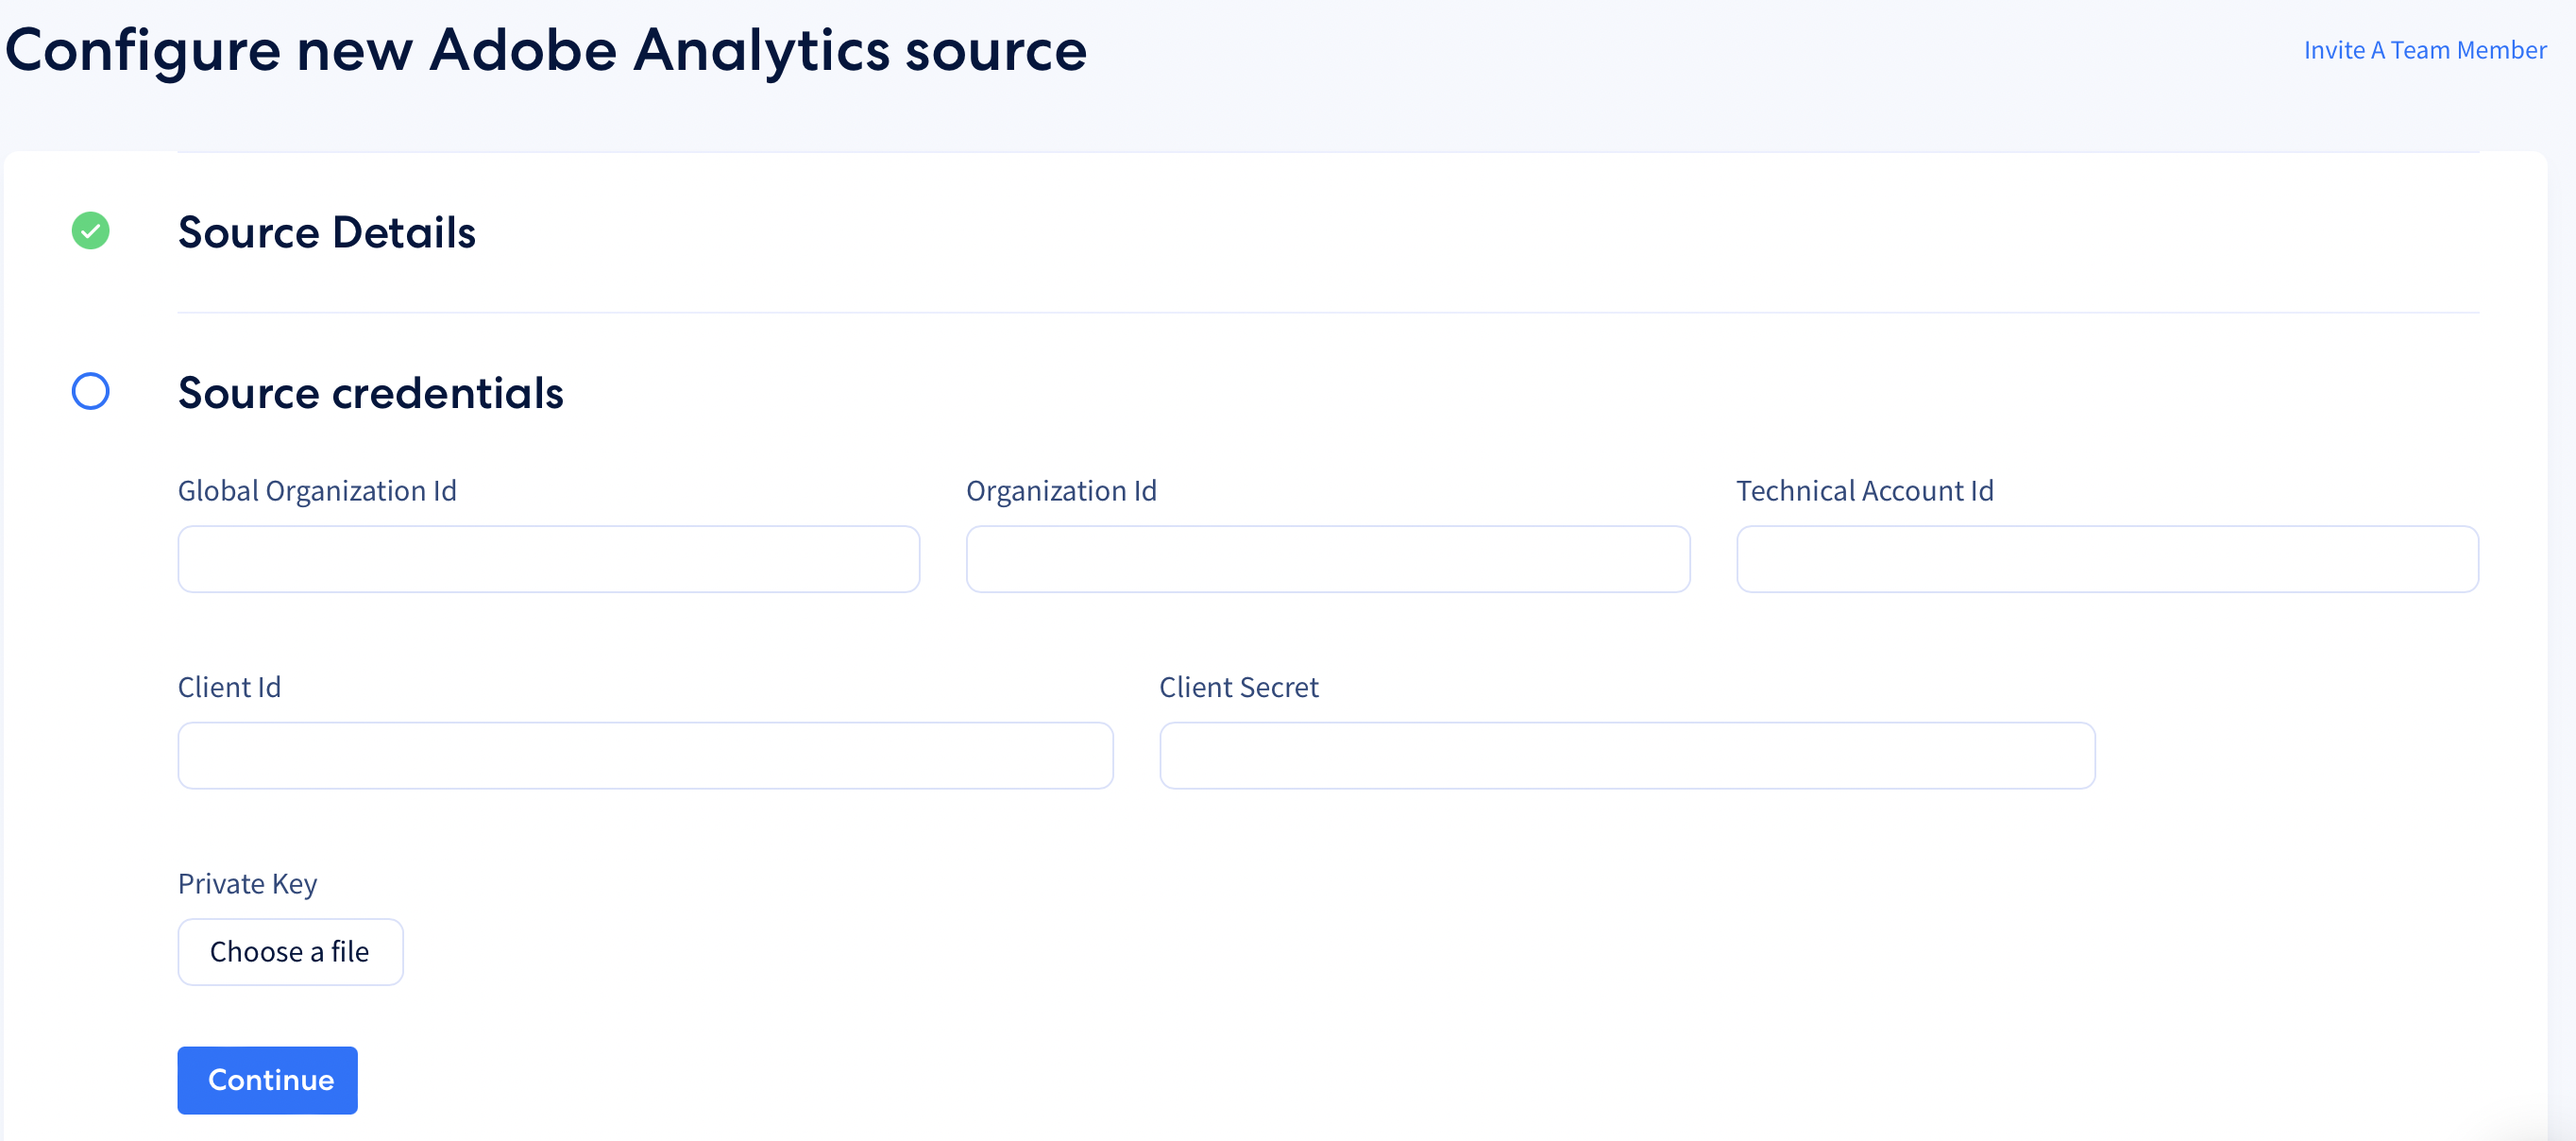Click the Configure new Adobe Analytics source title
2576x1141 pixels.
click(546, 50)
